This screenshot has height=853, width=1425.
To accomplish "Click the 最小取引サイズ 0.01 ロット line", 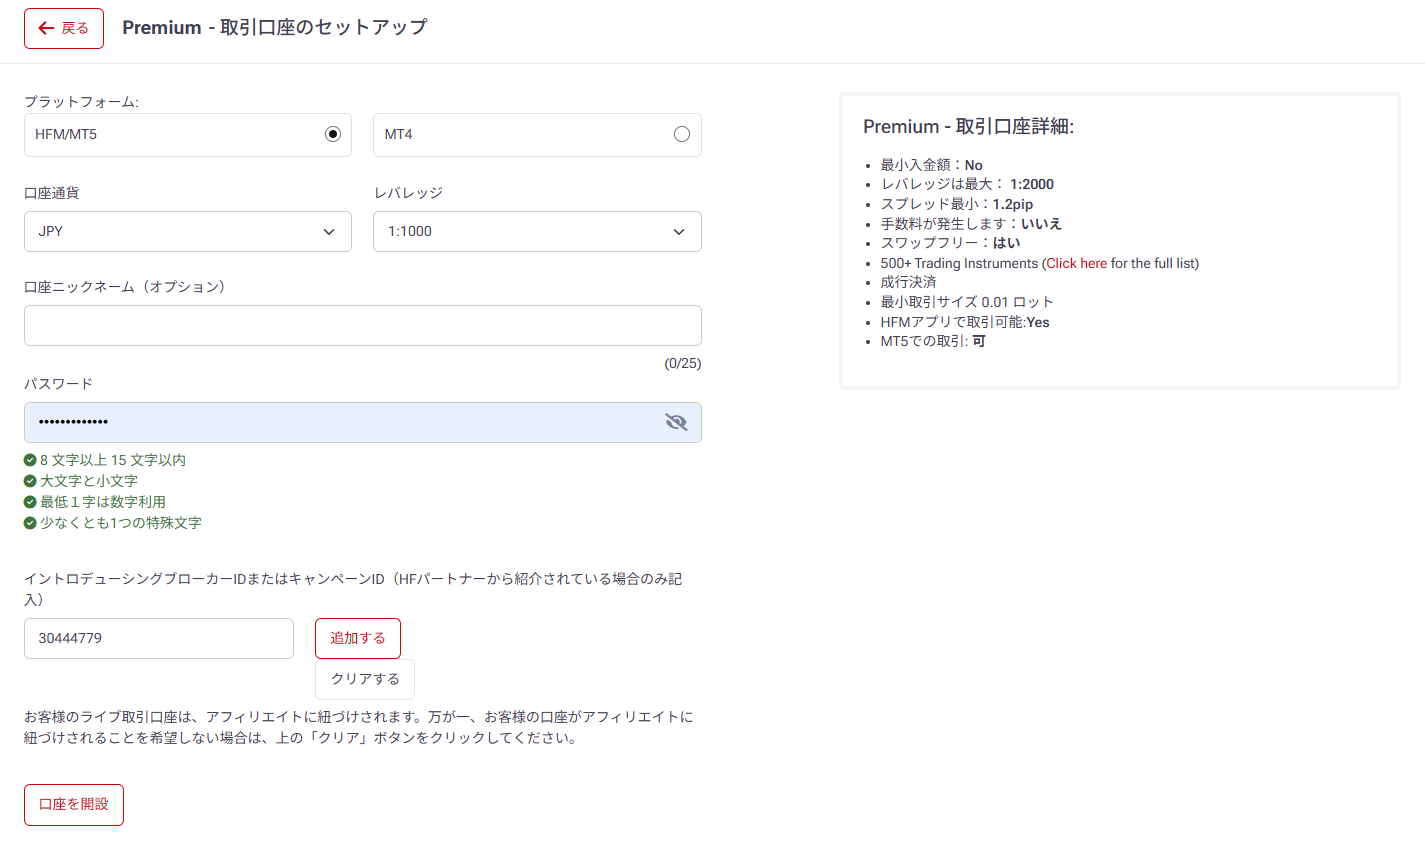I will [967, 302].
